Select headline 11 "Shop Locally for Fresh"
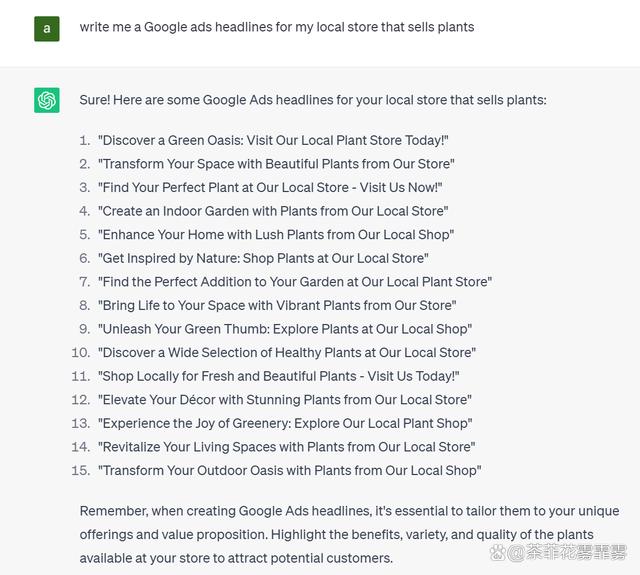The width and height of the screenshot is (640, 575). (278, 376)
